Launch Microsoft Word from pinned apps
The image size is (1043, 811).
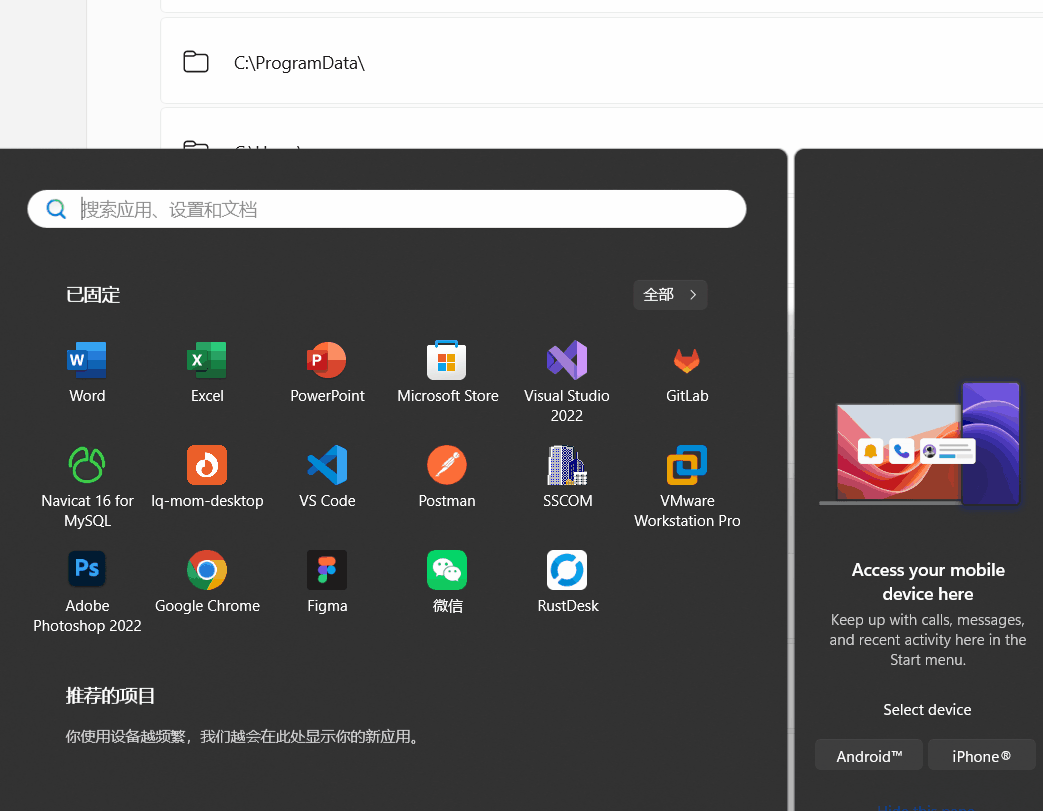(87, 370)
